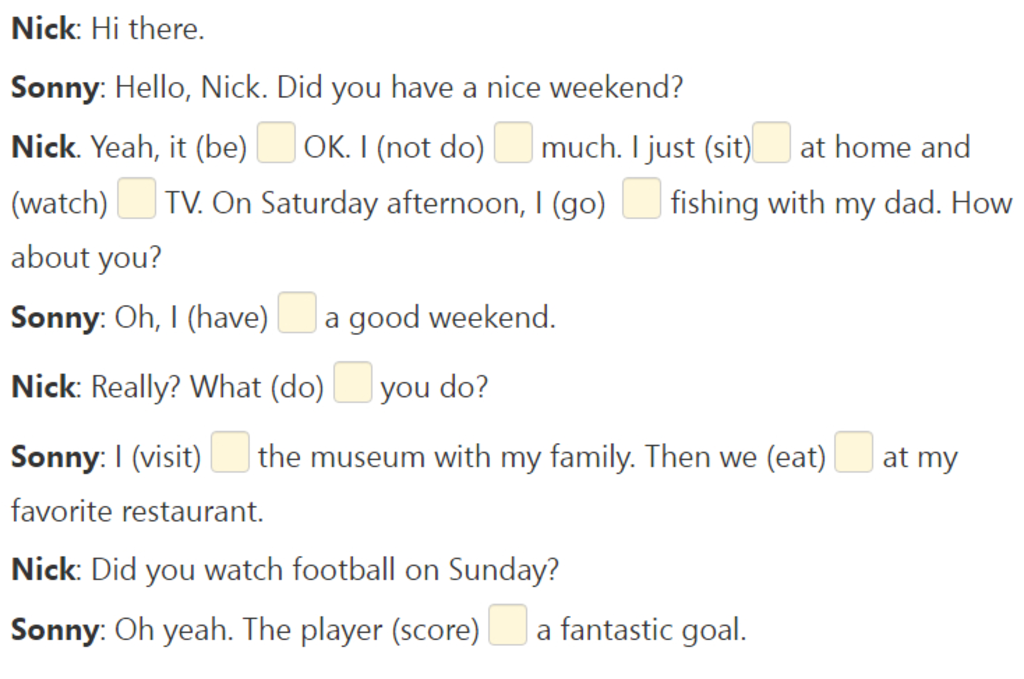This screenshot has width=1024, height=679.
Task: Select the blank after "I (not do)"
Action: click(x=513, y=142)
